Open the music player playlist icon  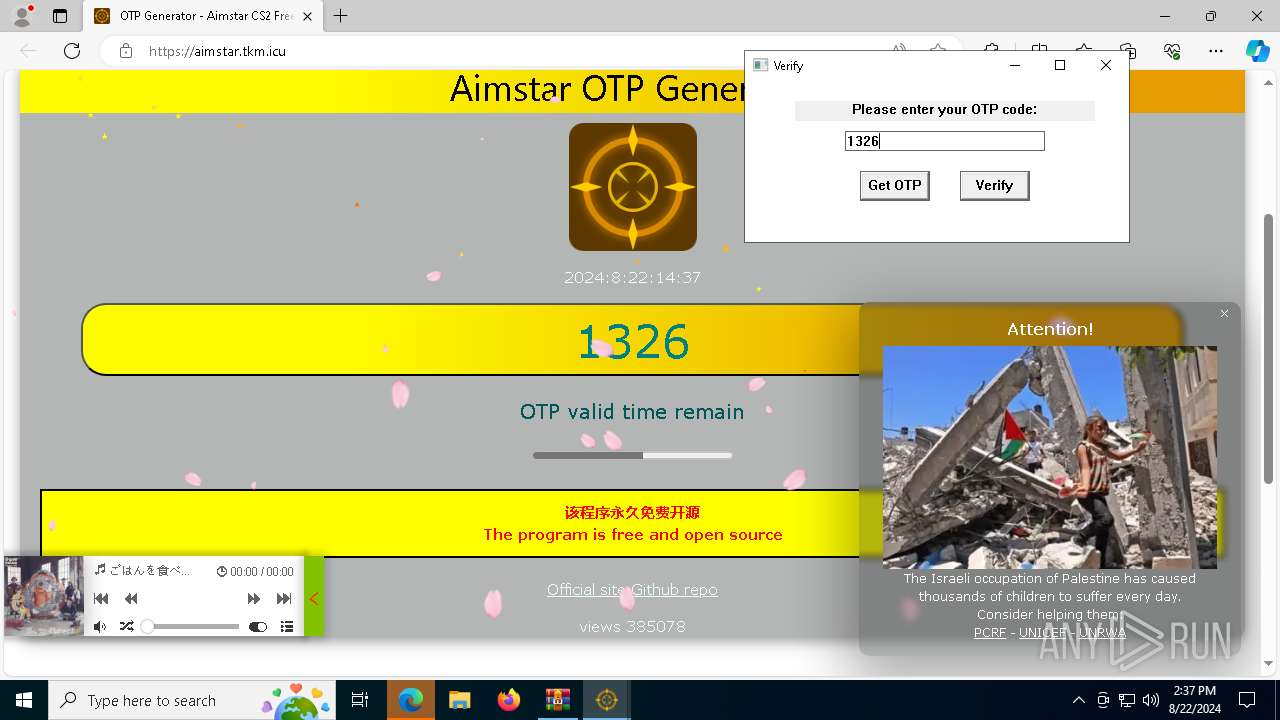point(287,627)
